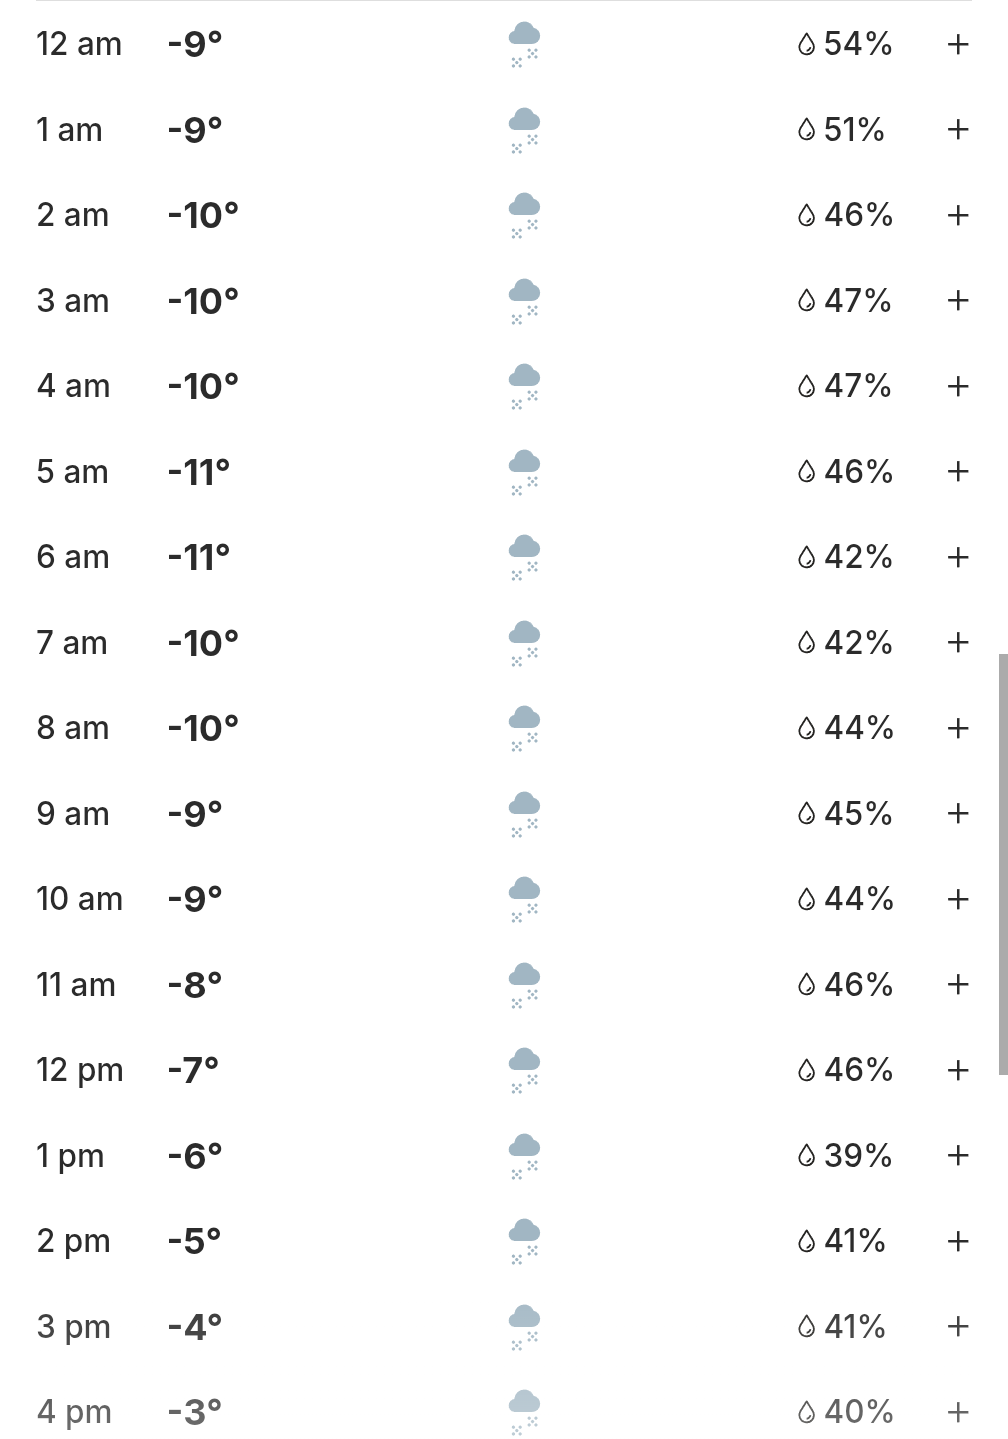The image size is (1008, 1439).
Task: Click the vertical scrollbar thumb
Action: (1003, 865)
